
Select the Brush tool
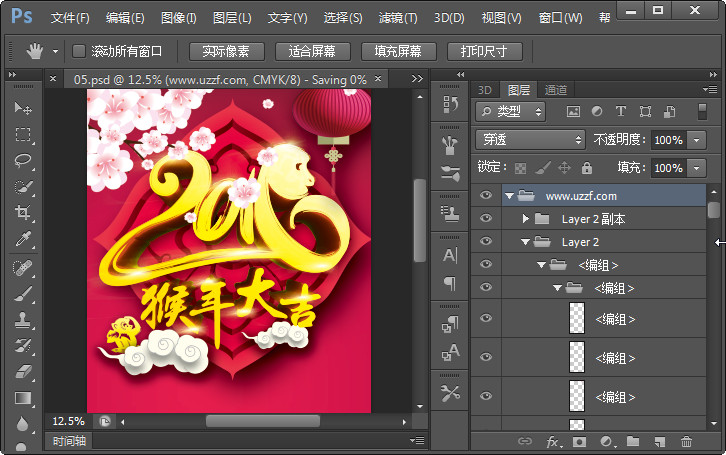[23, 294]
